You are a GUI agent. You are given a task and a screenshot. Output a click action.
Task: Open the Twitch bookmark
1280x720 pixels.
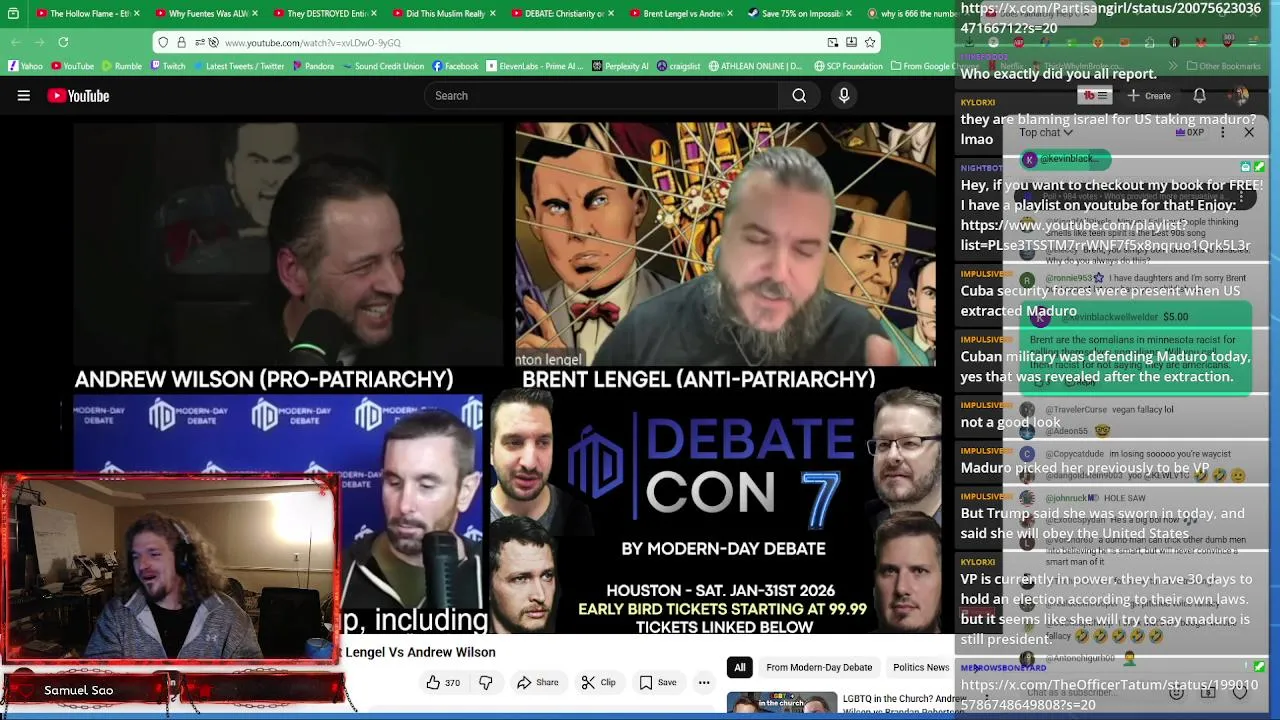click(x=167, y=66)
